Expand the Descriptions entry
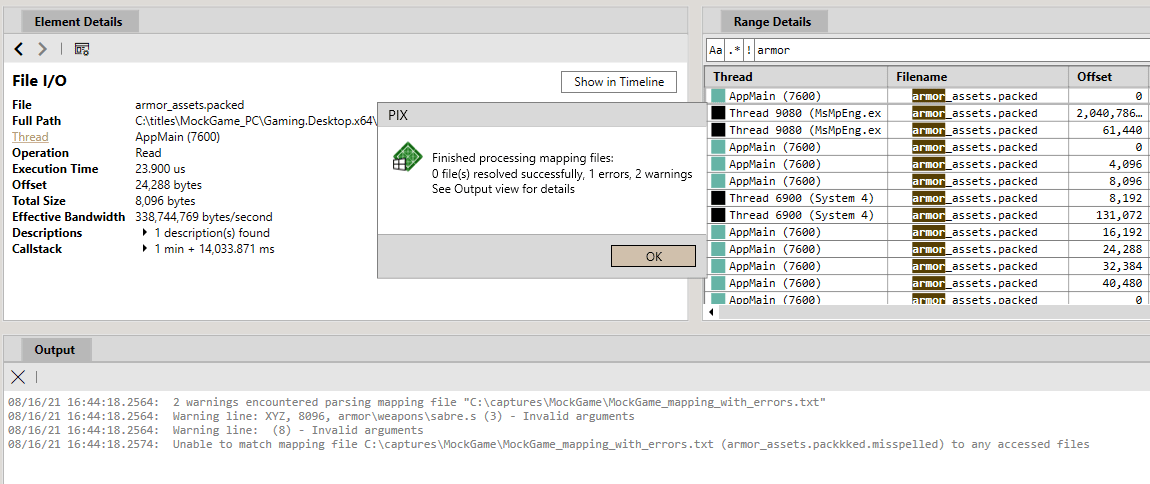 pyautogui.click(x=144, y=233)
